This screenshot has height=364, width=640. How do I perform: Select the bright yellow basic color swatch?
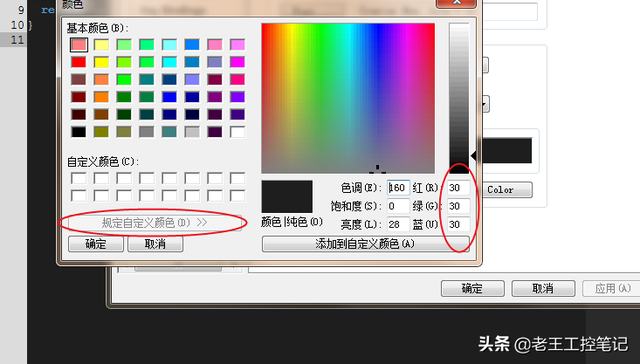point(101,62)
